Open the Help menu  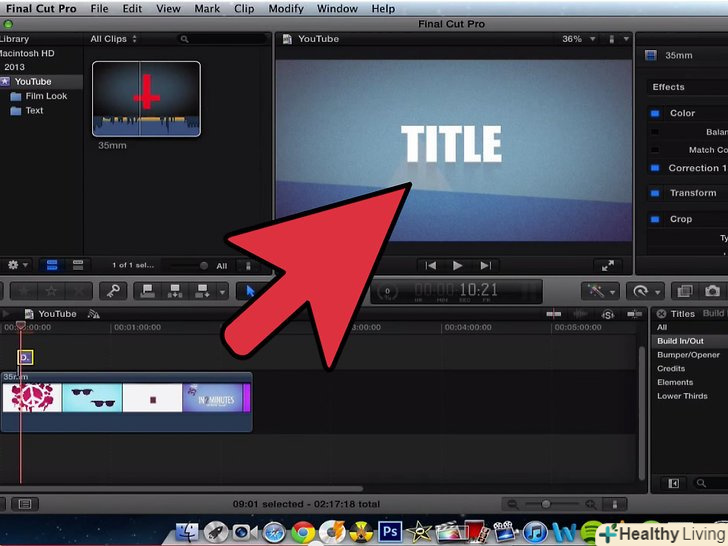[x=383, y=9]
